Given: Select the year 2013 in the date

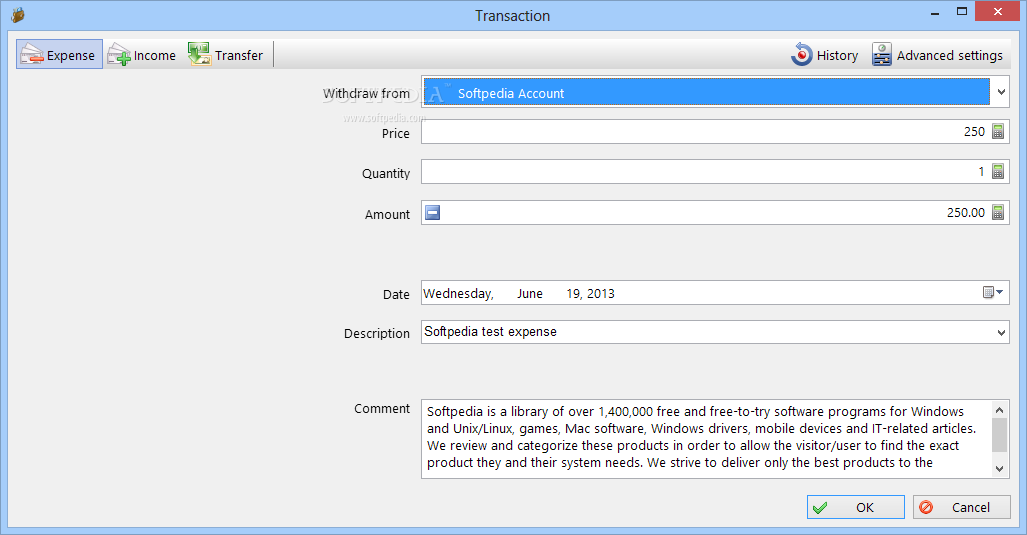Looking at the screenshot, I should click(601, 293).
